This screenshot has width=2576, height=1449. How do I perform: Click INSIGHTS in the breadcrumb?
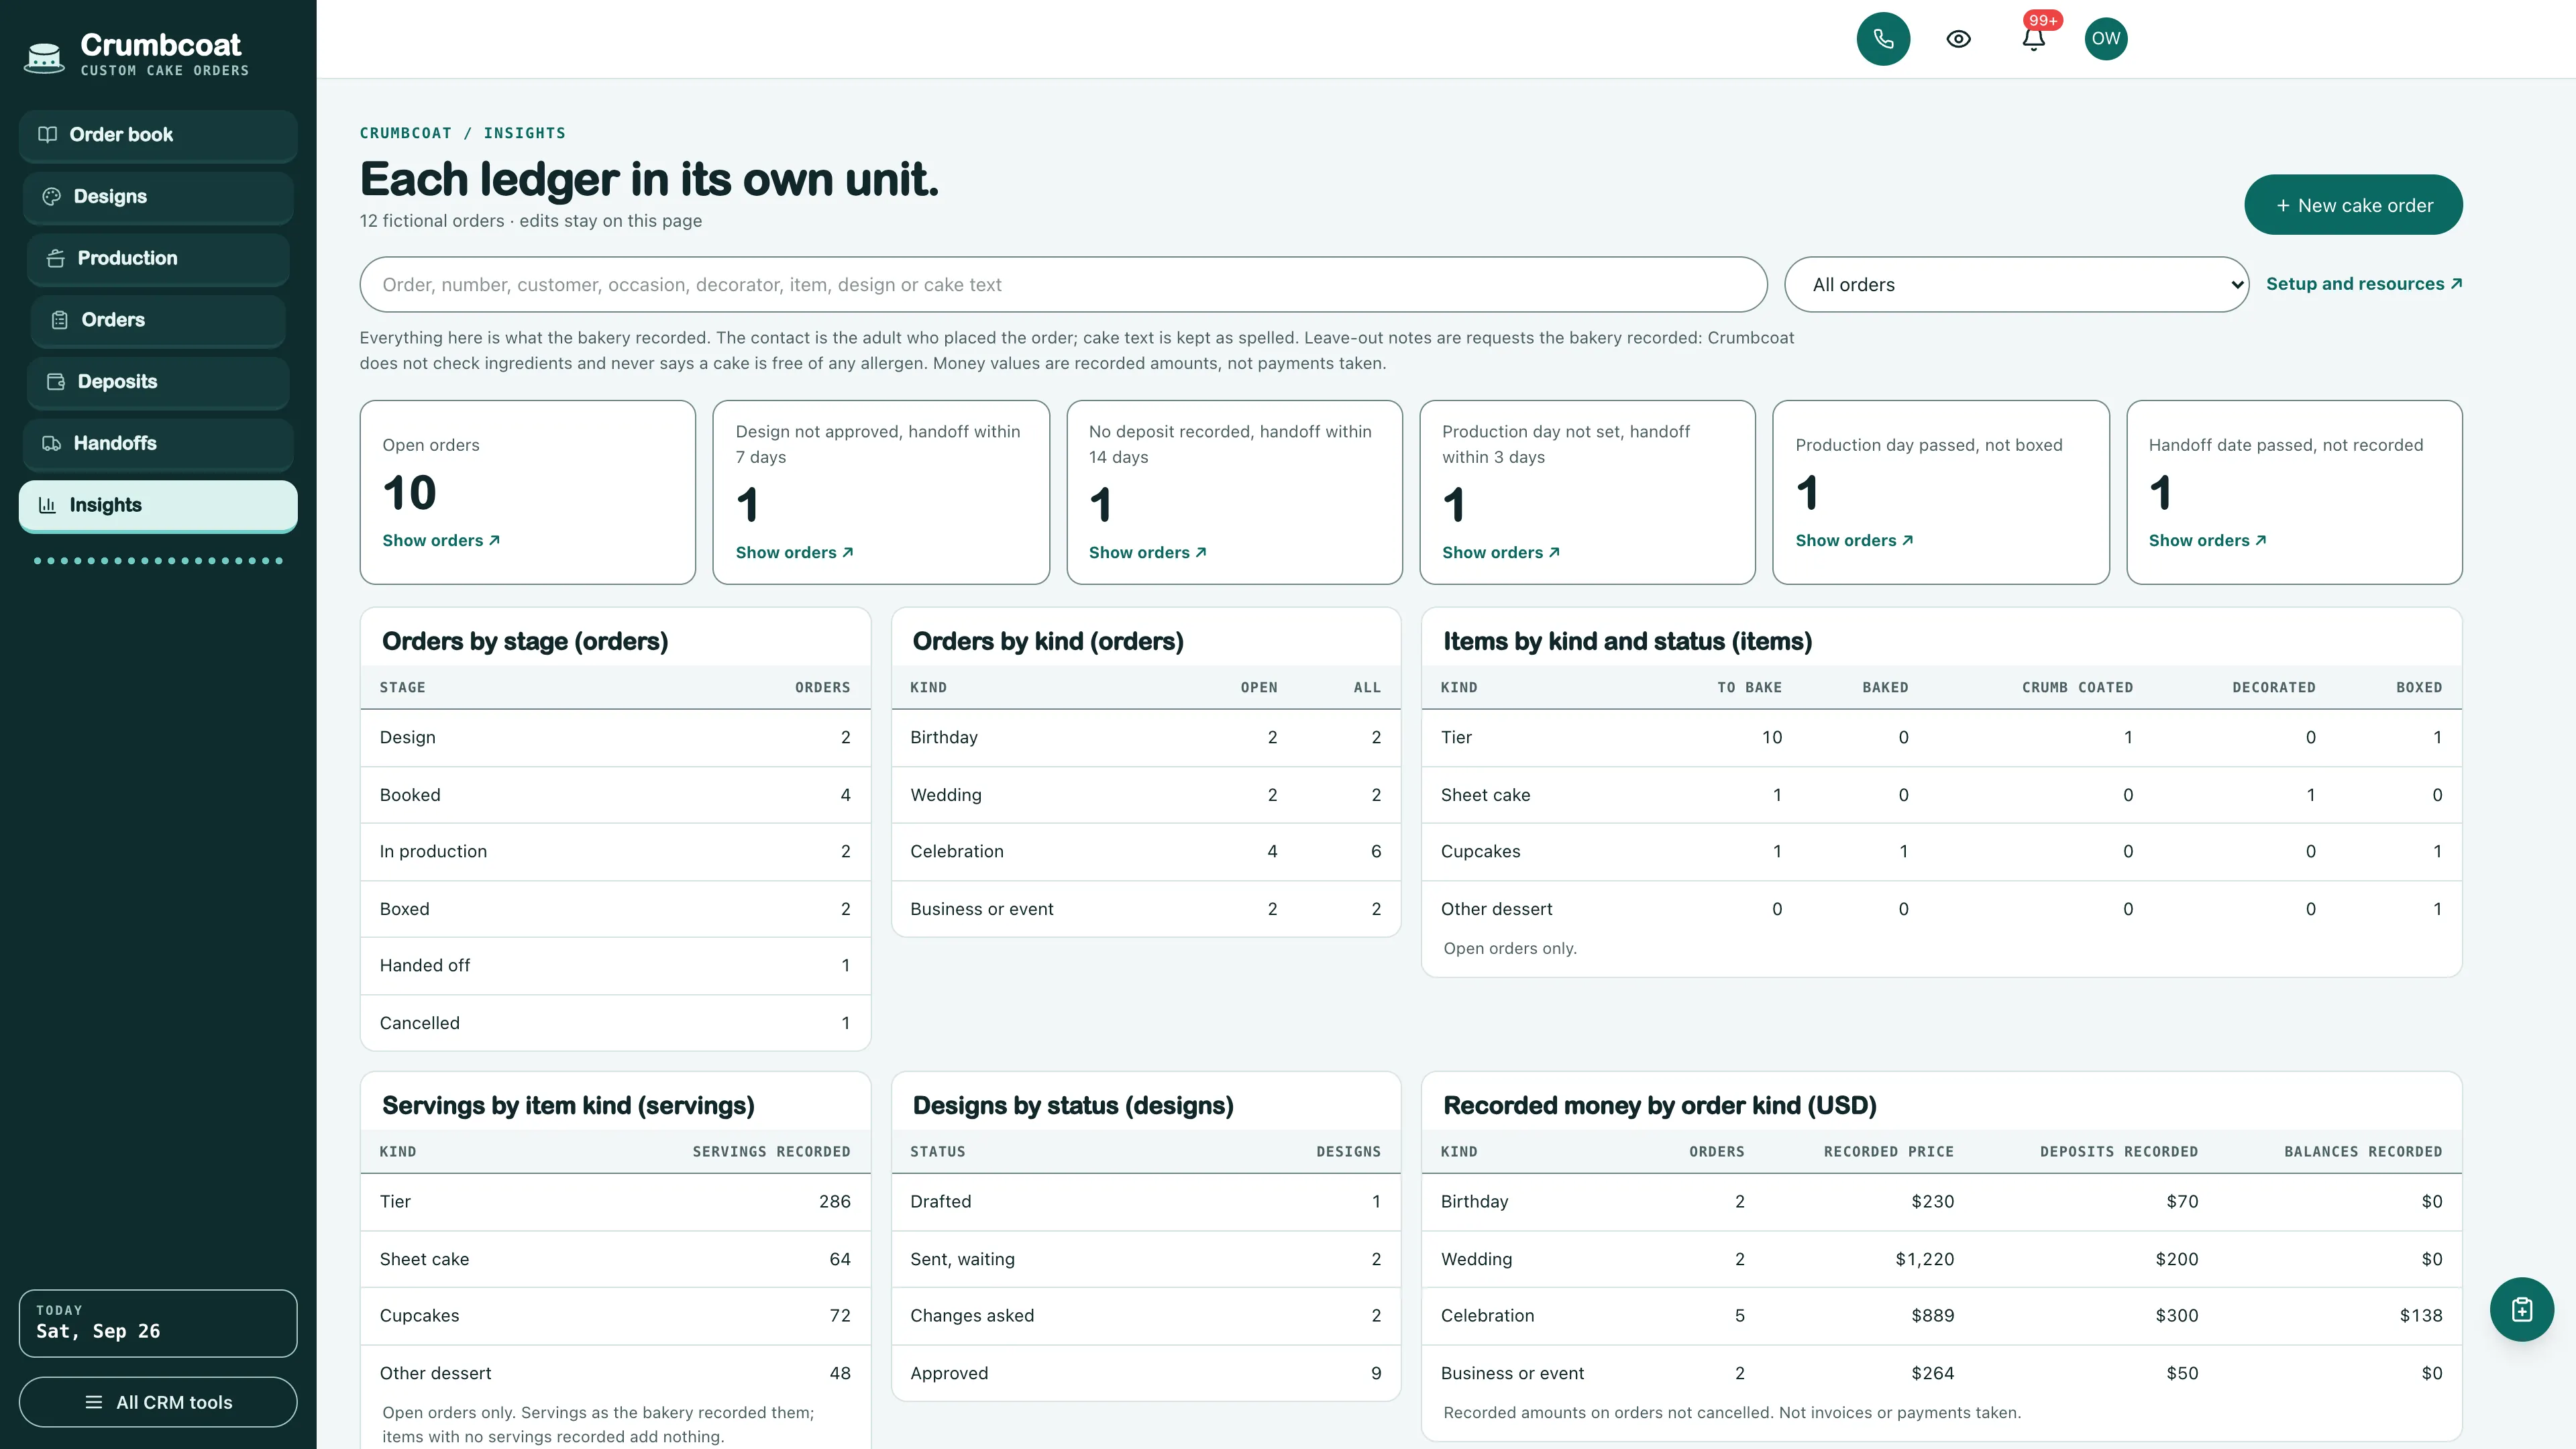click(x=524, y=133)
